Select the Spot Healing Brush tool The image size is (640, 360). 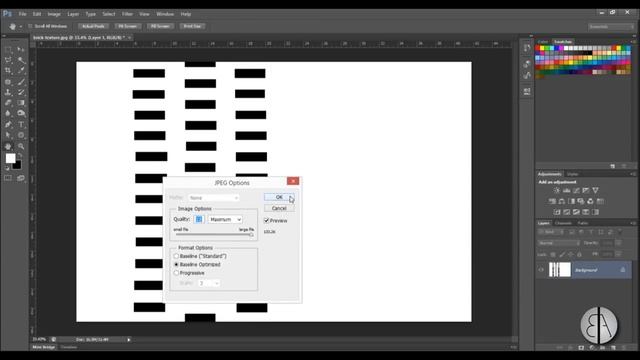pos(8,82)
